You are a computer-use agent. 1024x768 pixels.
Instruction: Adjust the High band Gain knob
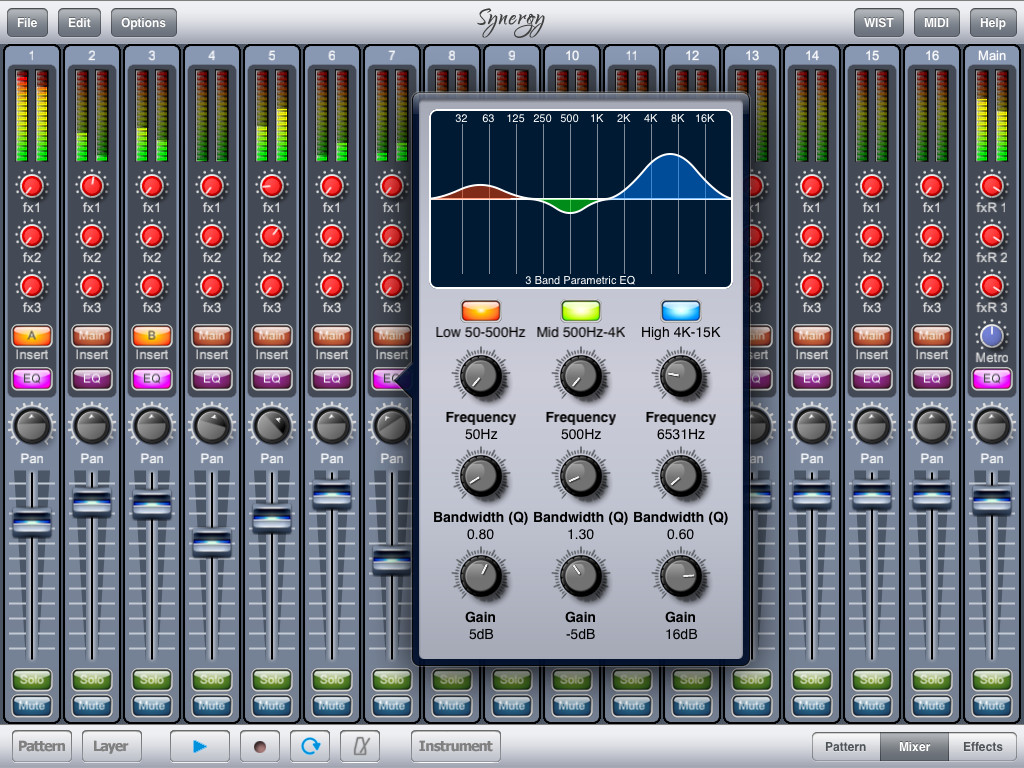(680, 576)
